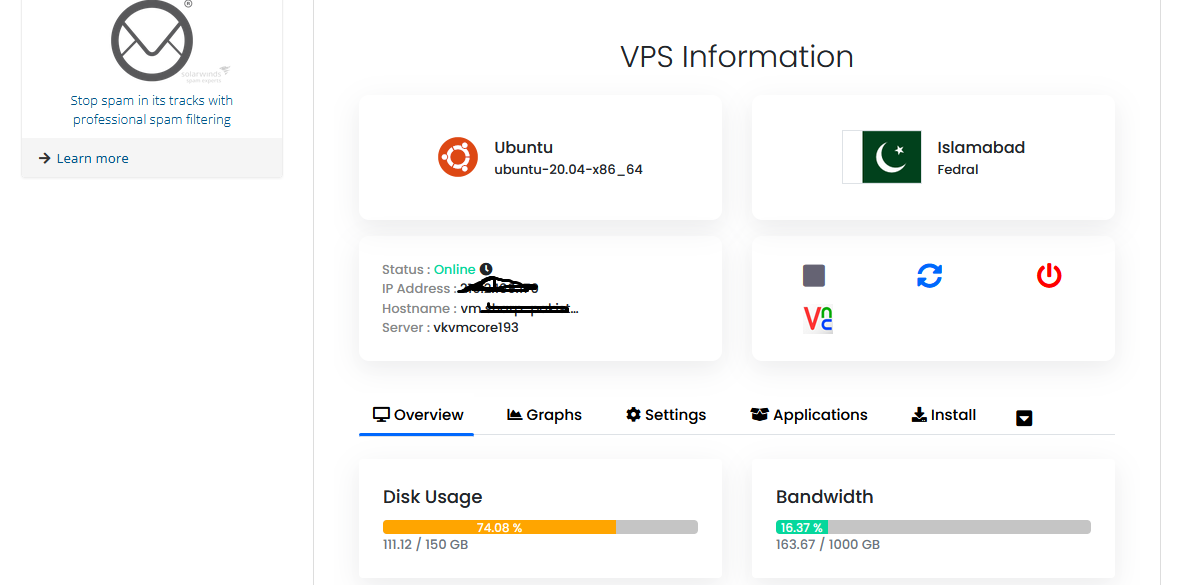Click the gray Stop VPS square icon
The image size is (1180, 585).
(814, 276)
